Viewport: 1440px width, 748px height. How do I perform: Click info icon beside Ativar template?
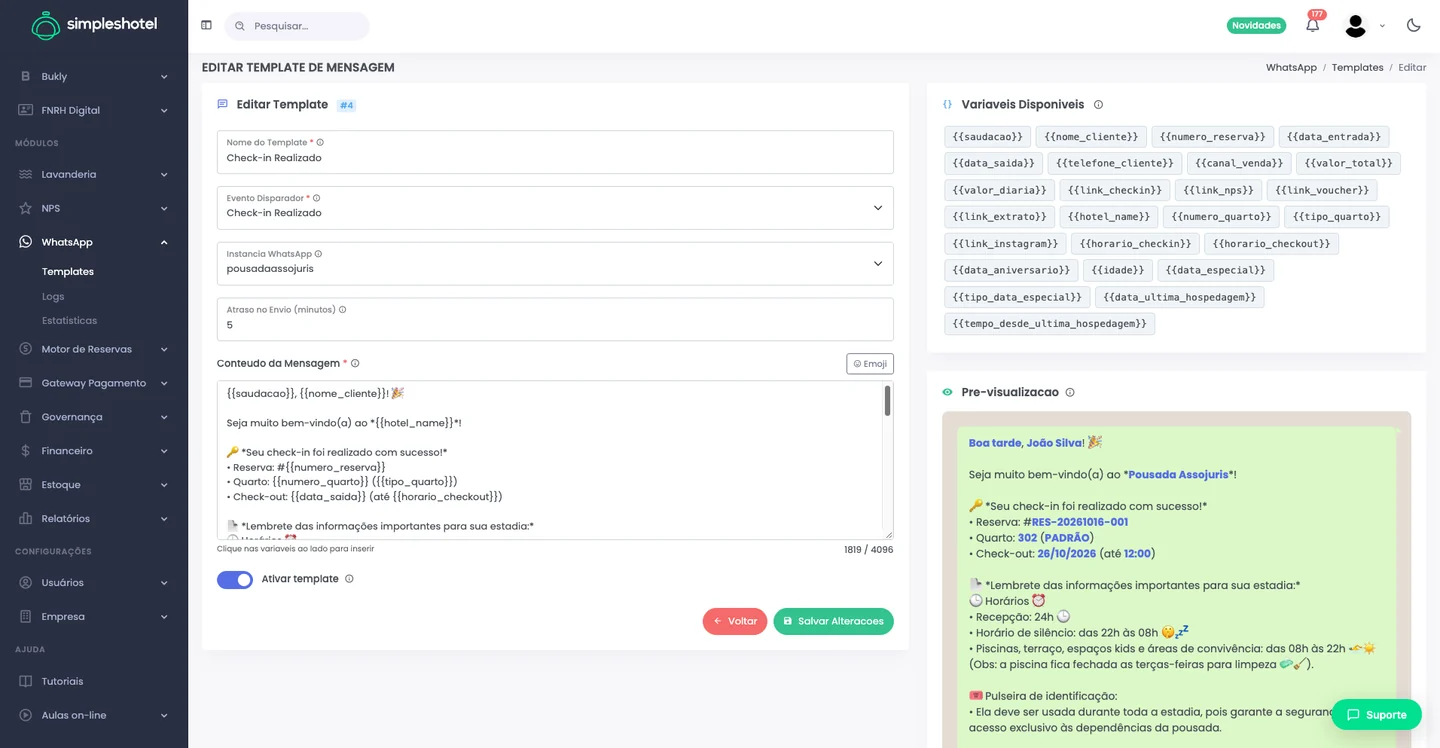349,579
